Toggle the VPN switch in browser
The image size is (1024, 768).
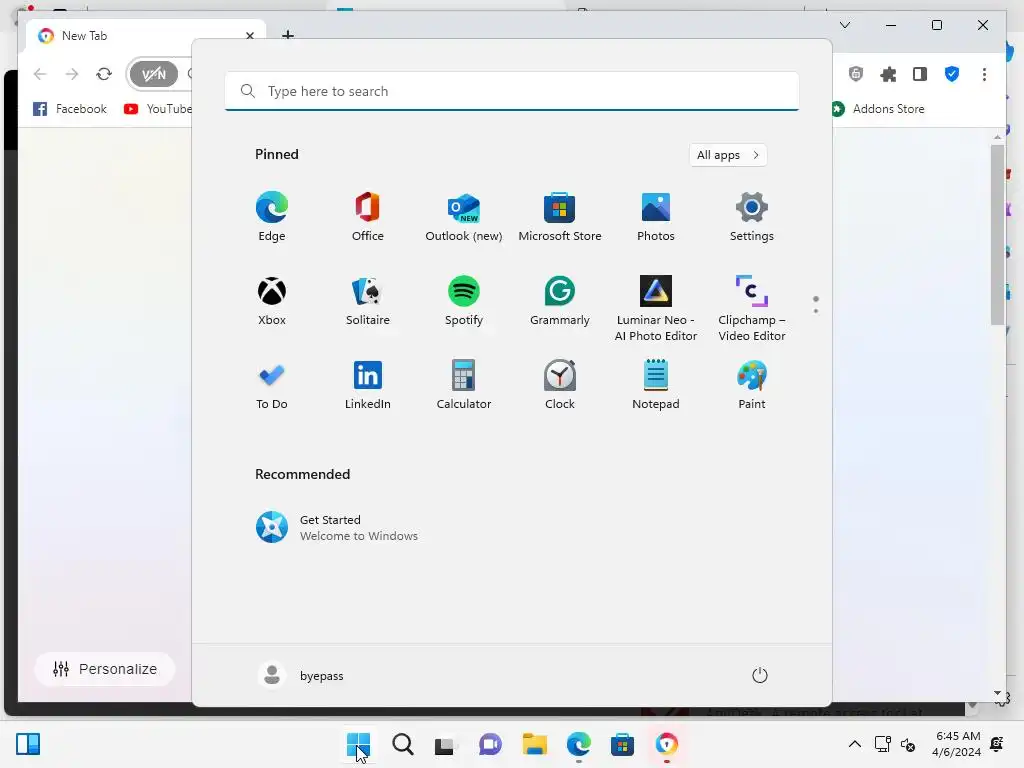pyautogui.click(x=154, y=74)
